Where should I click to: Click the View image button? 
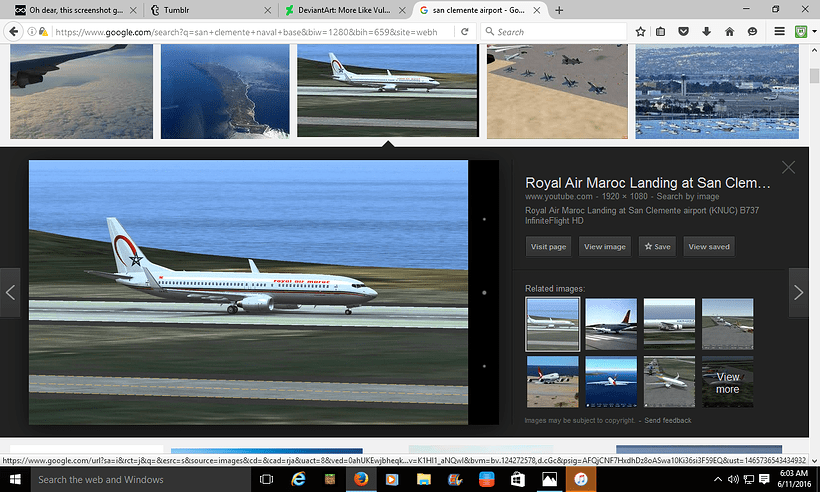point(605,247)
